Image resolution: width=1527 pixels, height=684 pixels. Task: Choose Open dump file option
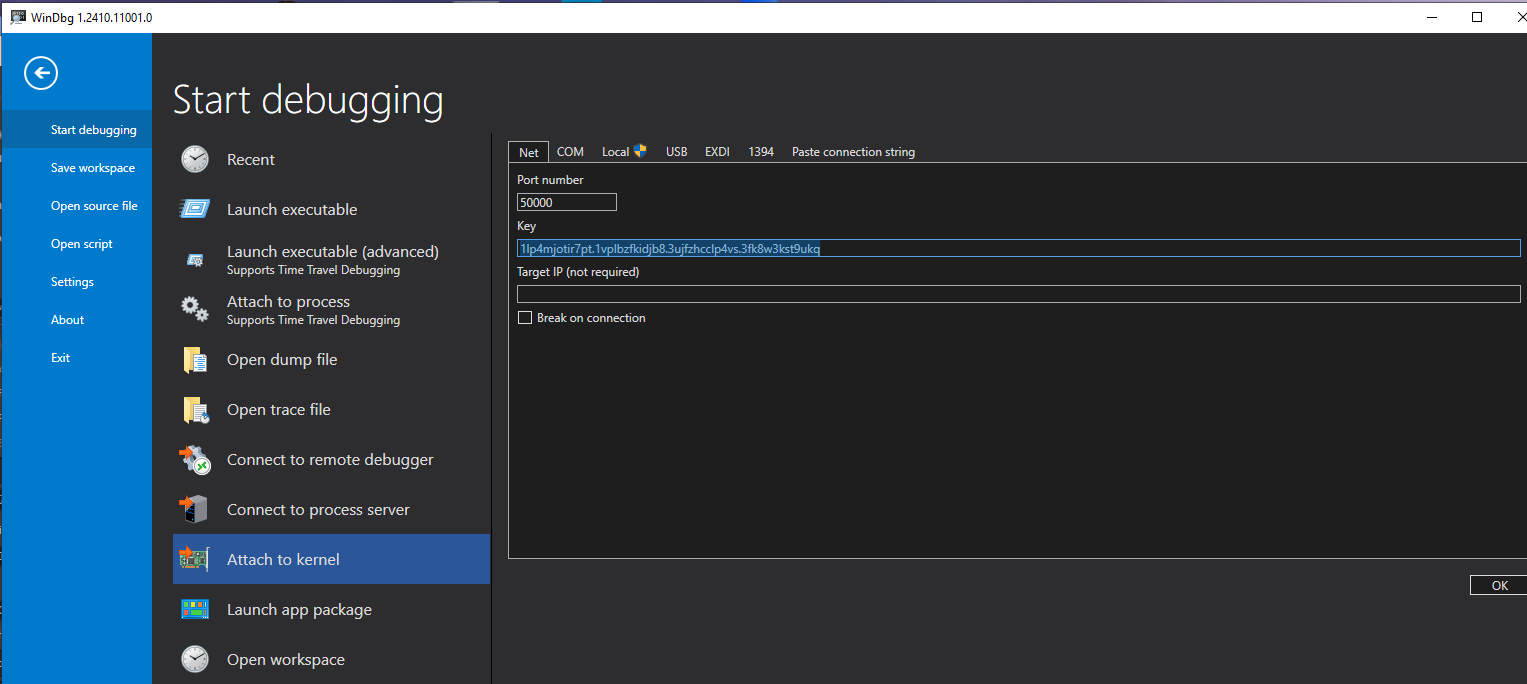pos(331,359)
